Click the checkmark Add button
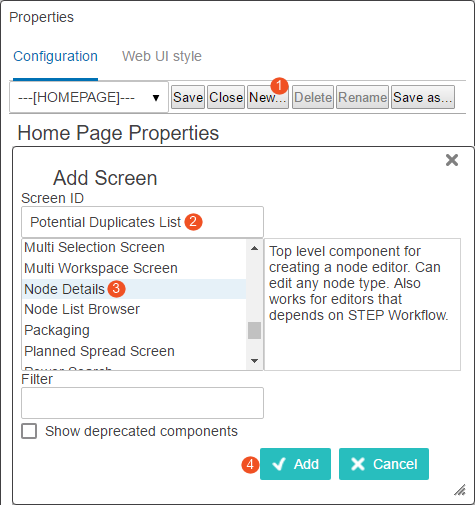This screenshot has height=505, width=475. click(295, 464)
